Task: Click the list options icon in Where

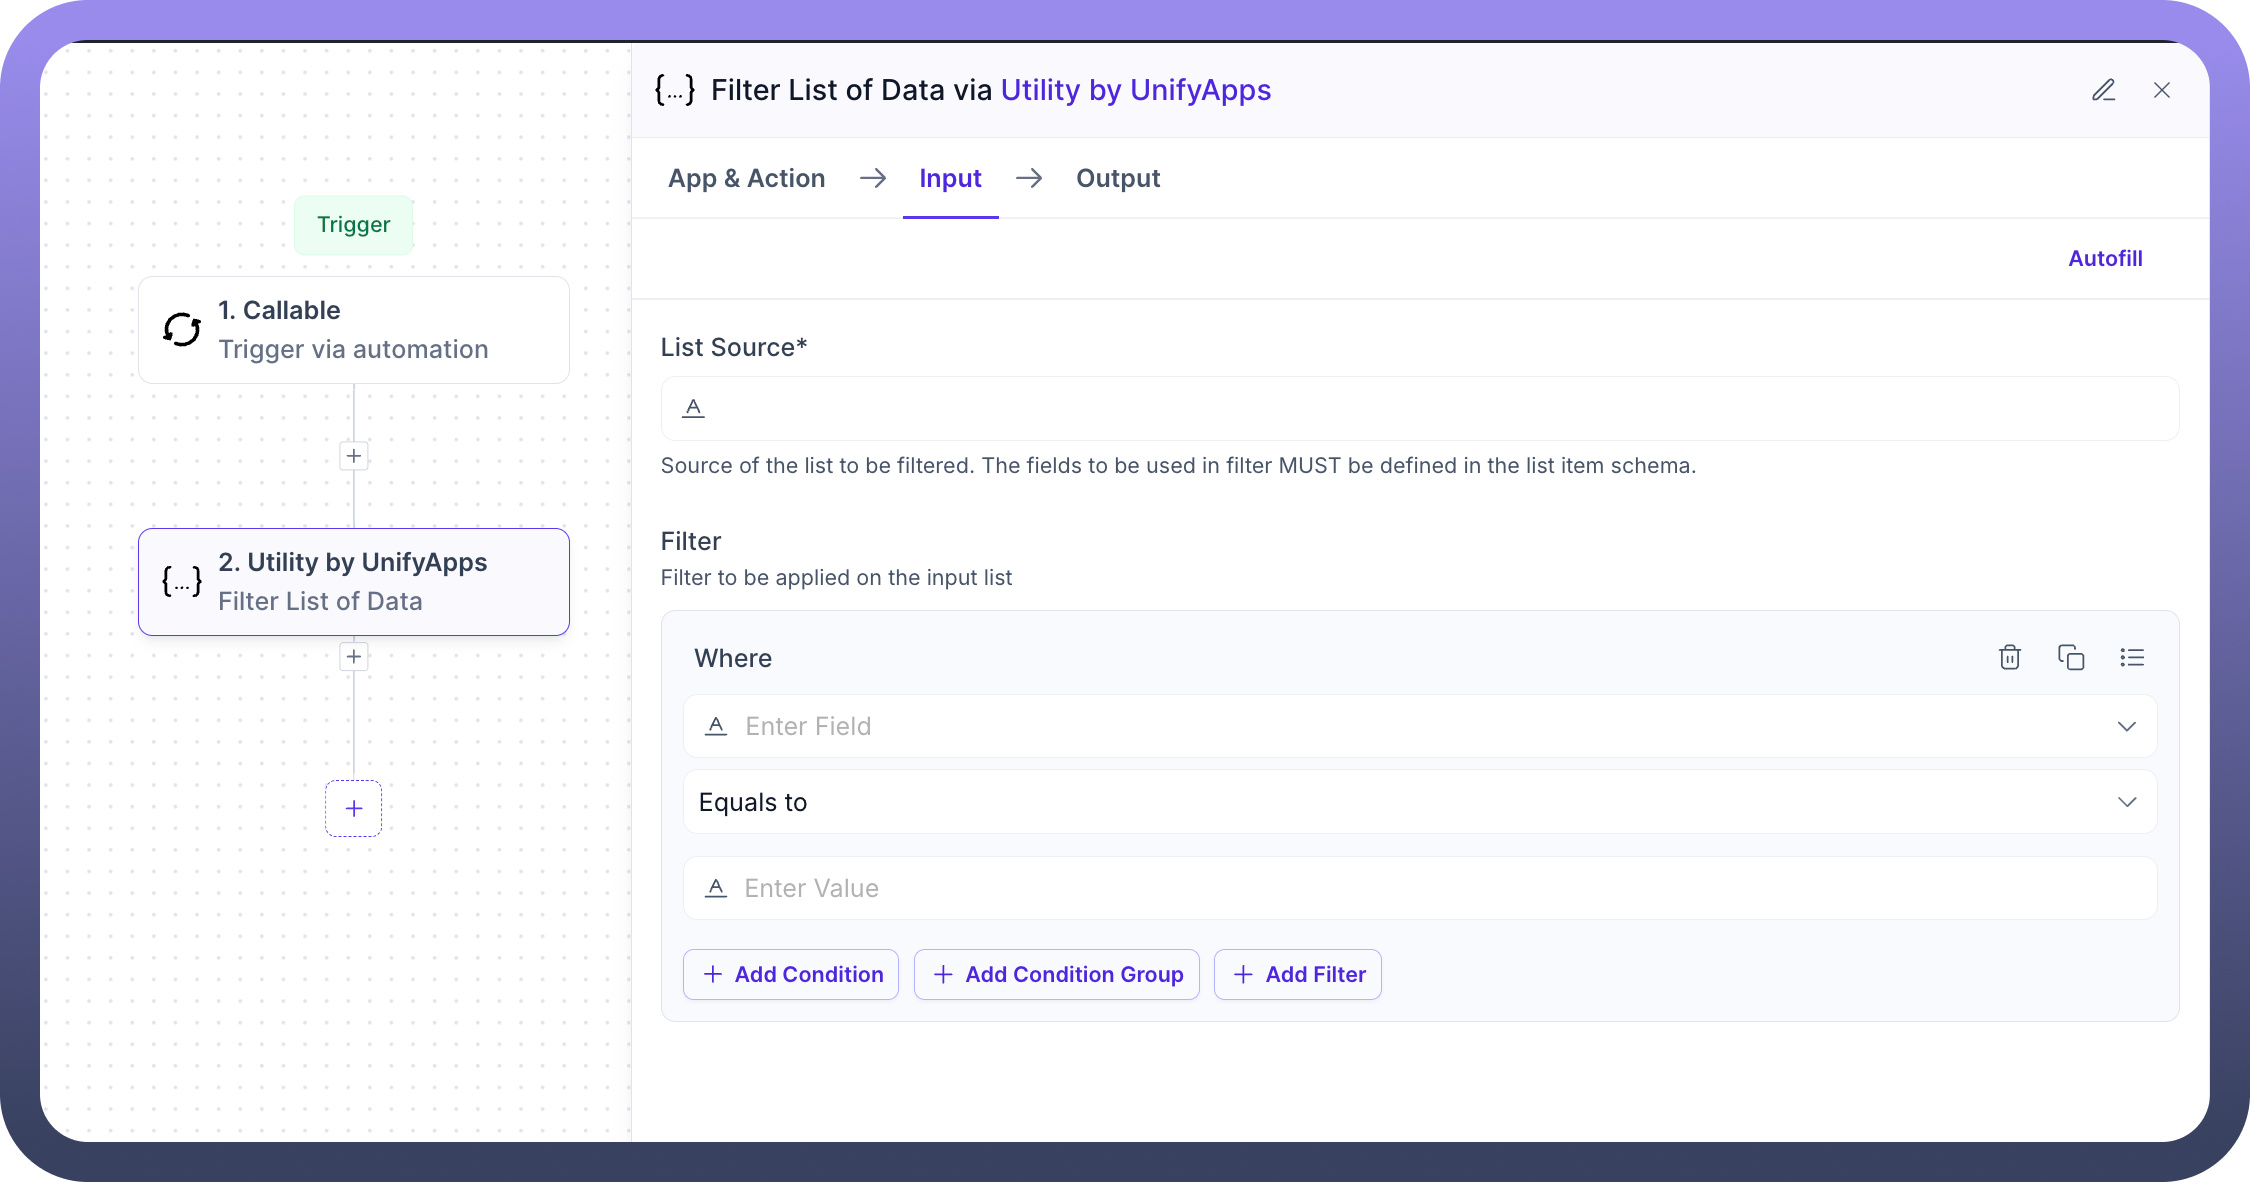Action: pos(2131,657)
